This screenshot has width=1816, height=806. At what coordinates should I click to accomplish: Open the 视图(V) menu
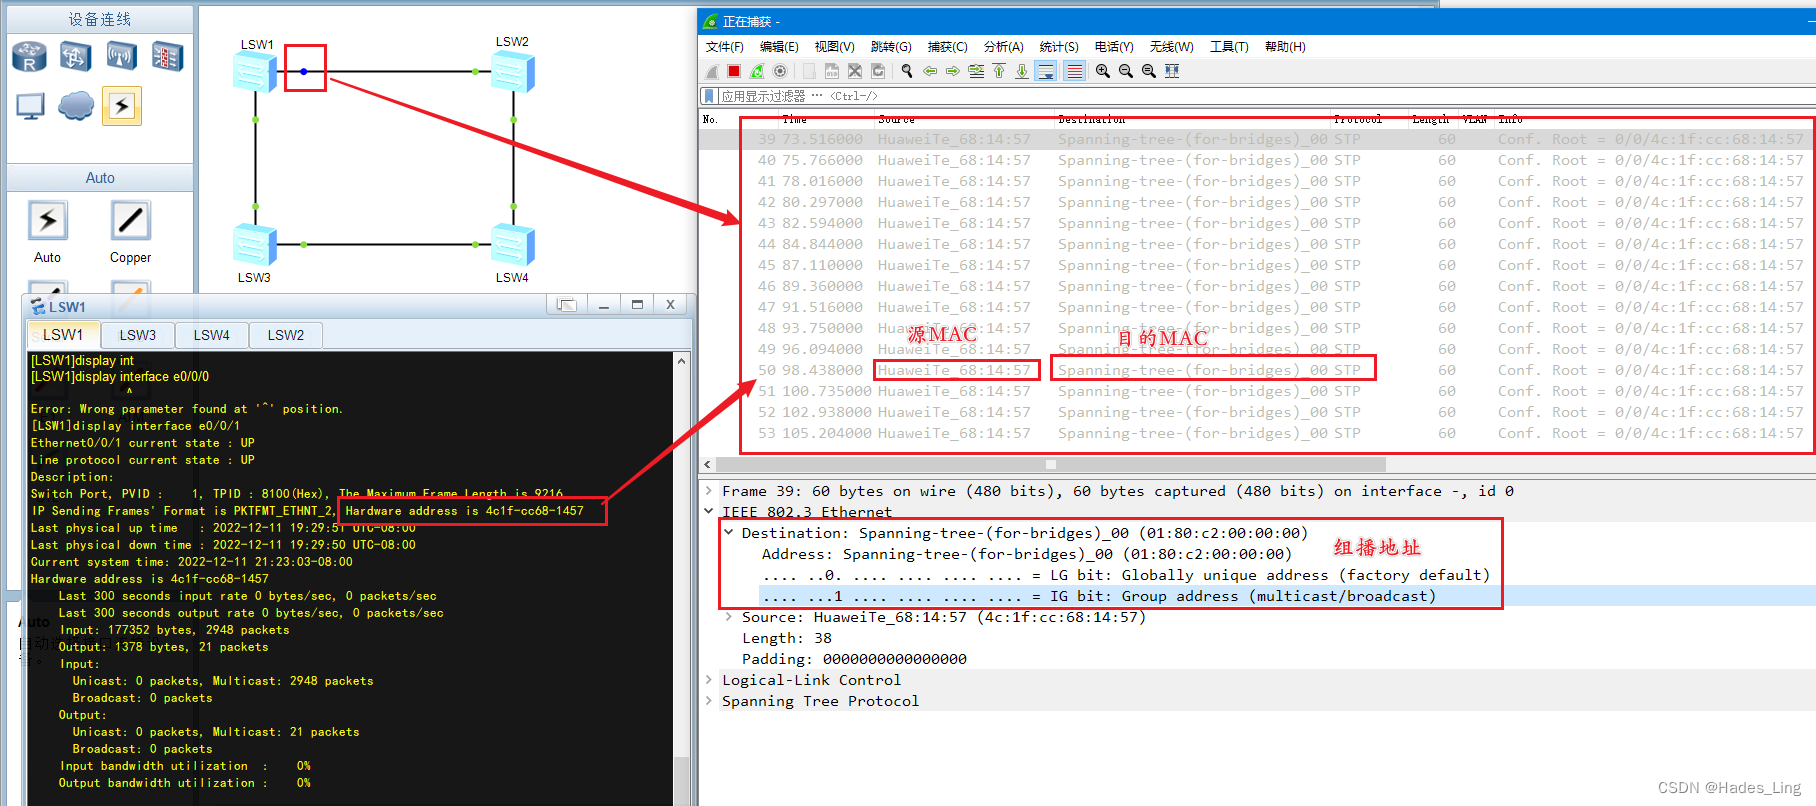tap(834, 47)
